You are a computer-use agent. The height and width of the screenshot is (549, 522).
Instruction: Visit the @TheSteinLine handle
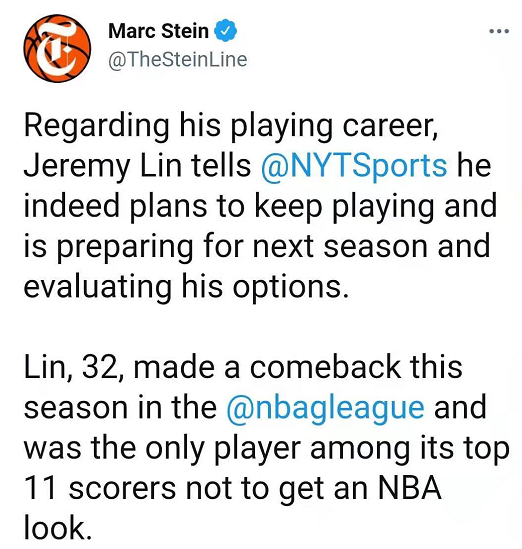[x=178, y=60]
